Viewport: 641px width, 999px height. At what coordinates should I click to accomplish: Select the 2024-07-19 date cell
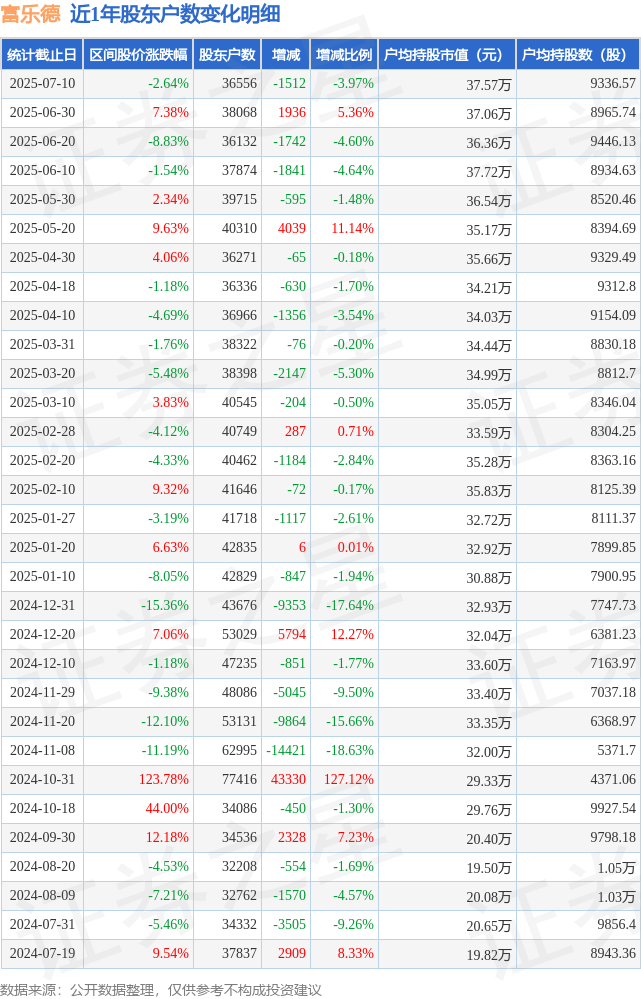42,953
